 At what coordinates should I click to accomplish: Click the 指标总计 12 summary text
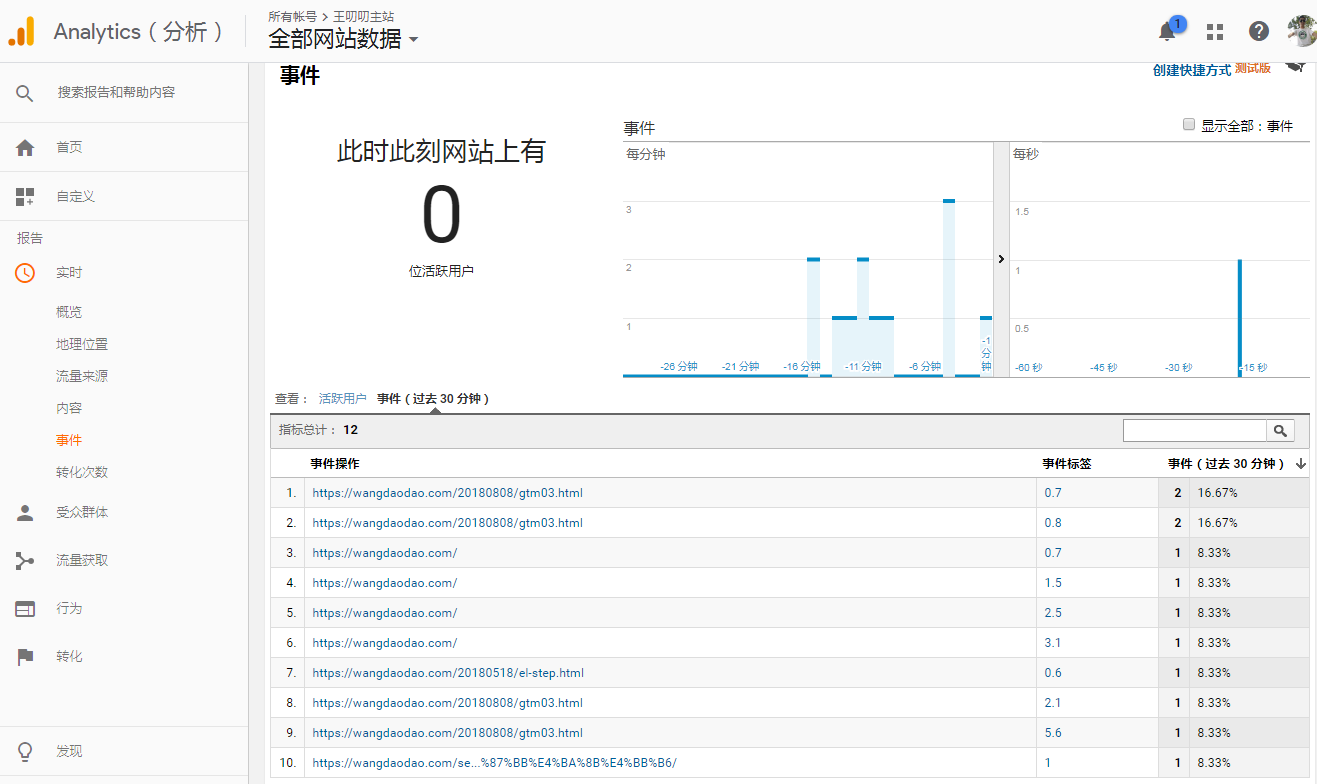click(x=318, y=430)
